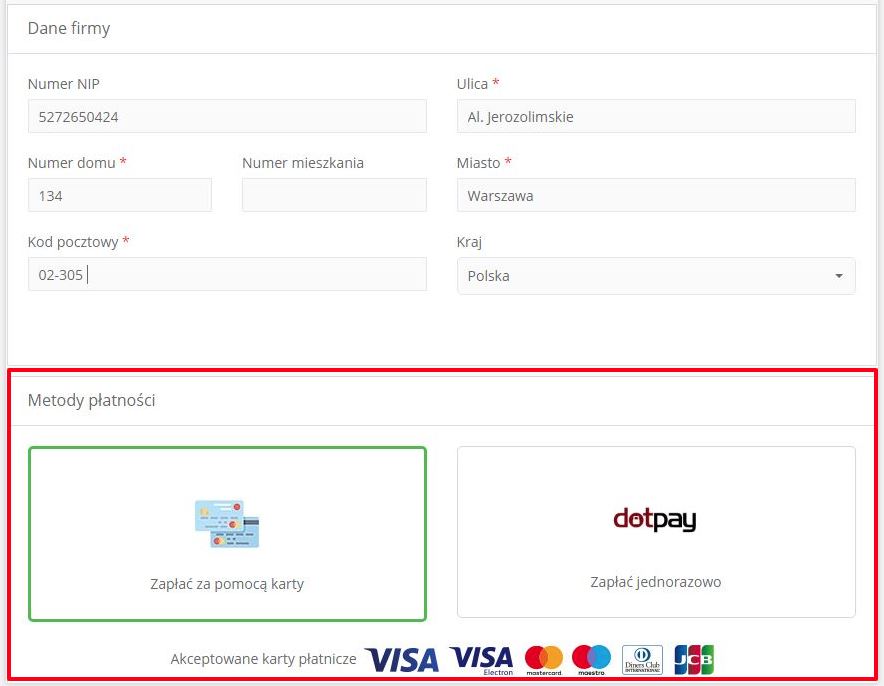This screenshot has width=884, height=686.
Task: Click the Kraj dropdown arrow
Action: [x=839, y=276]
